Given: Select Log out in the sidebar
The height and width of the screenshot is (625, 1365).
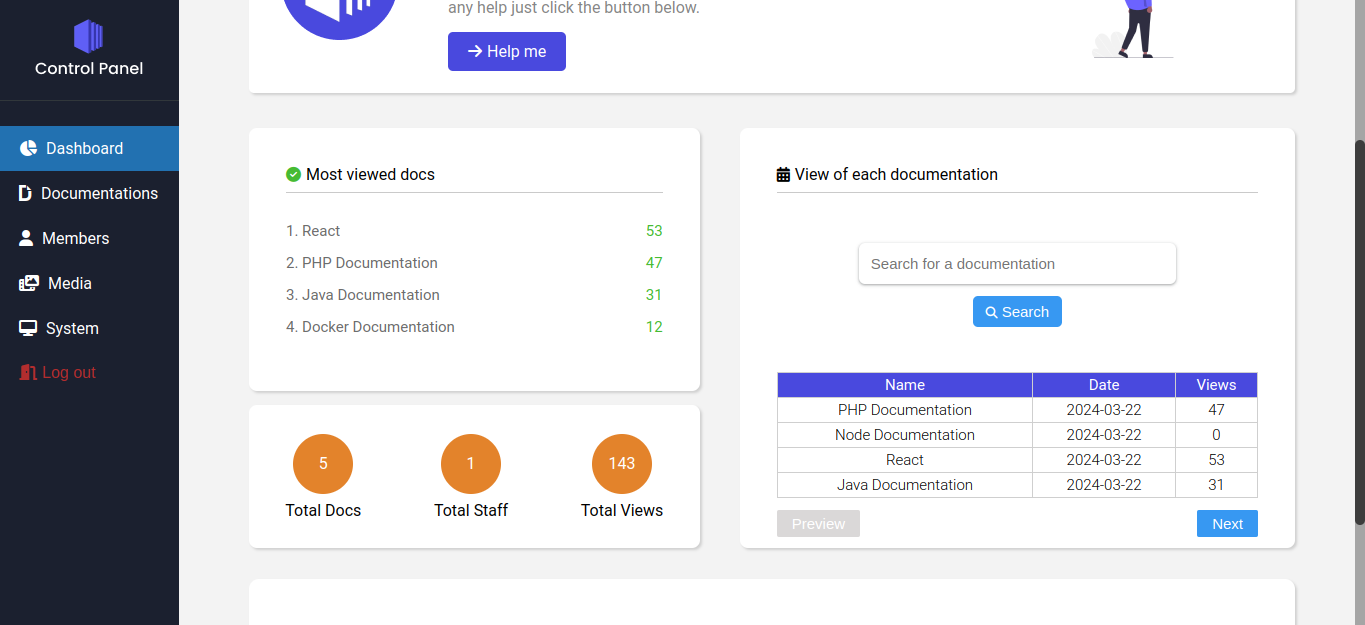Looking at the screenshot, I should (89, 372).
